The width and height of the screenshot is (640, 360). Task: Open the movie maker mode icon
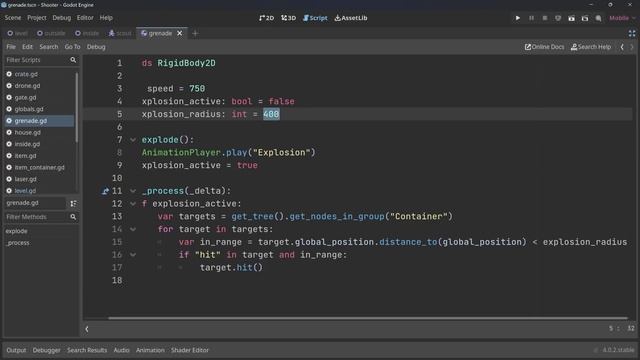[598, 18]
